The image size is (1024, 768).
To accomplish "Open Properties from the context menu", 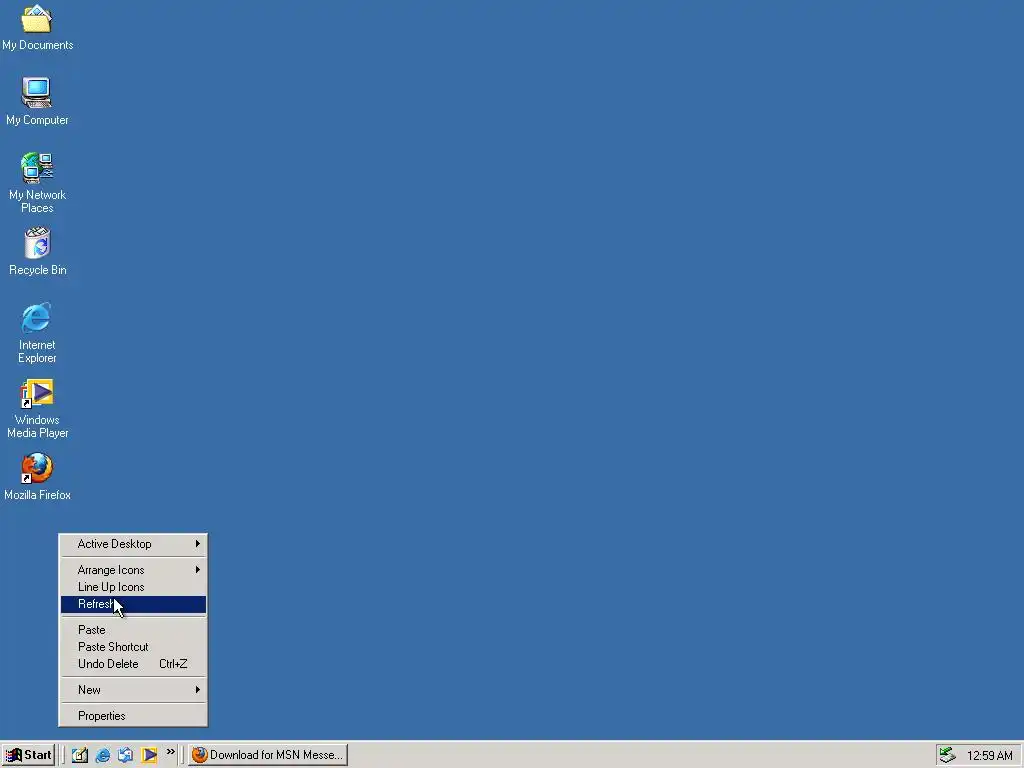I will pos(133,716).
